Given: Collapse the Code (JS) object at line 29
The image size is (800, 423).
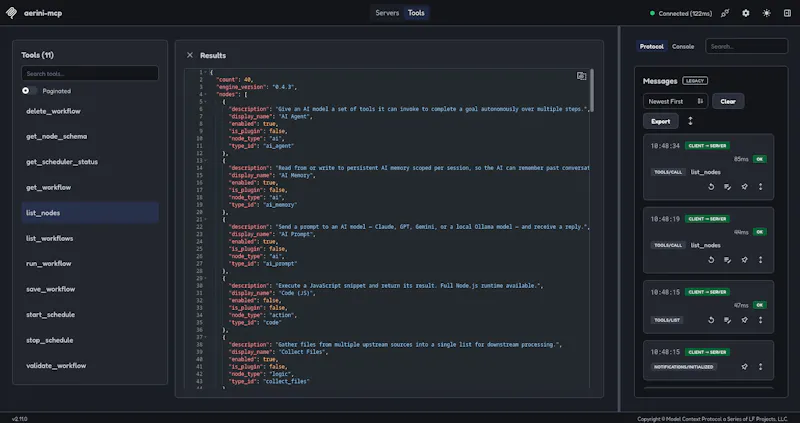Looking at the screenshot, I should pos(206,278).
